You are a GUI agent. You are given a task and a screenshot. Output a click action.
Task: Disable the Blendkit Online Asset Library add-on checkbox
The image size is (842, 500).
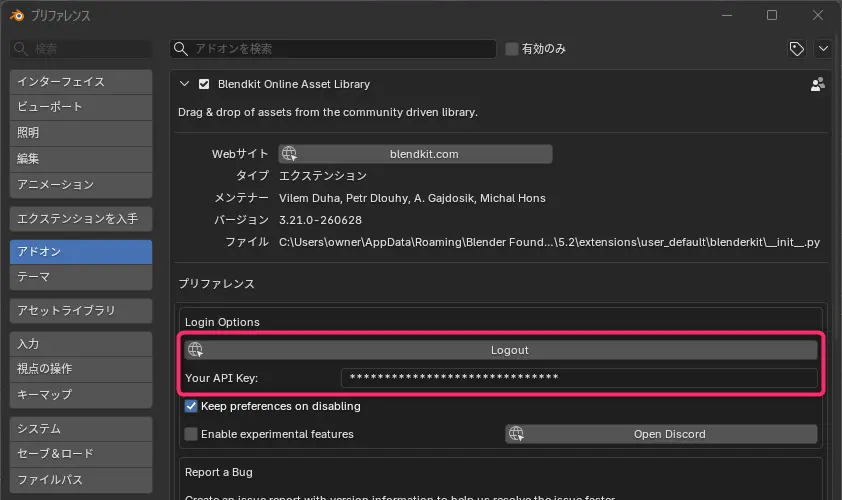coord(204,84)
